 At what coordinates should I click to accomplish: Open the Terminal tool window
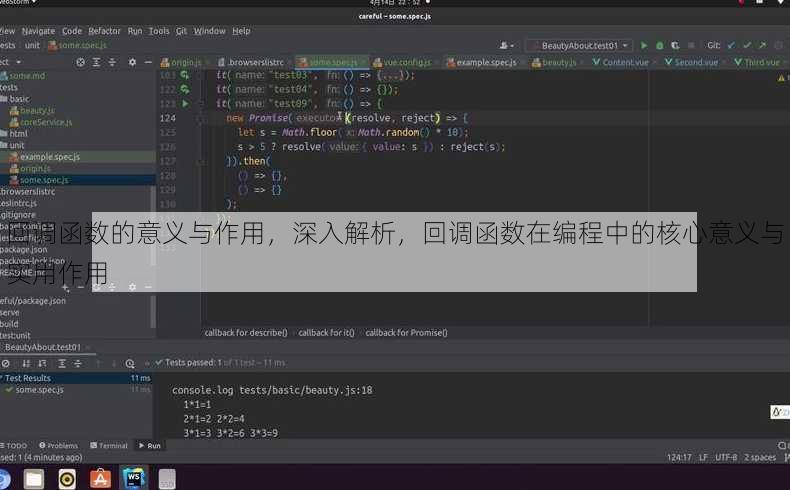[x=109, y=446]
